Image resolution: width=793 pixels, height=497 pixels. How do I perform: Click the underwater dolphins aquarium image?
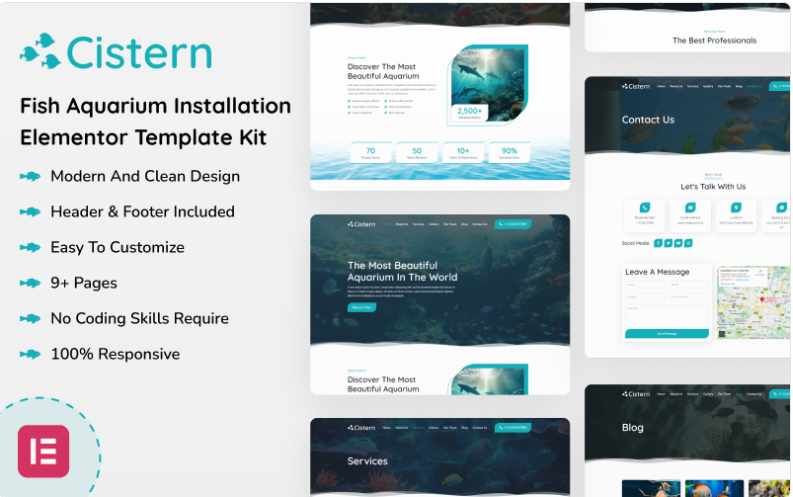point(488,83)
